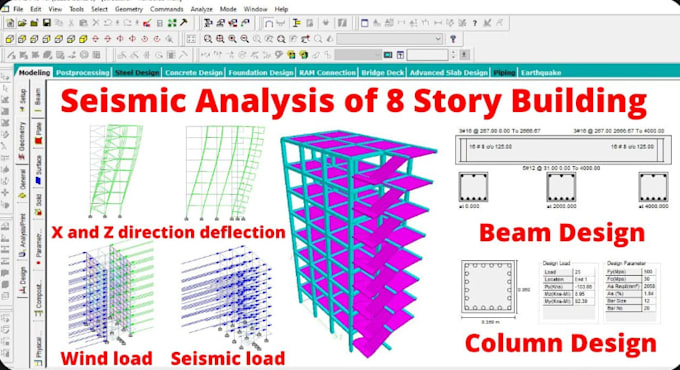This screenshot has width=680, height=370.
Task: Select the front view yellow cube icon
Action: [x=10, y=39]
